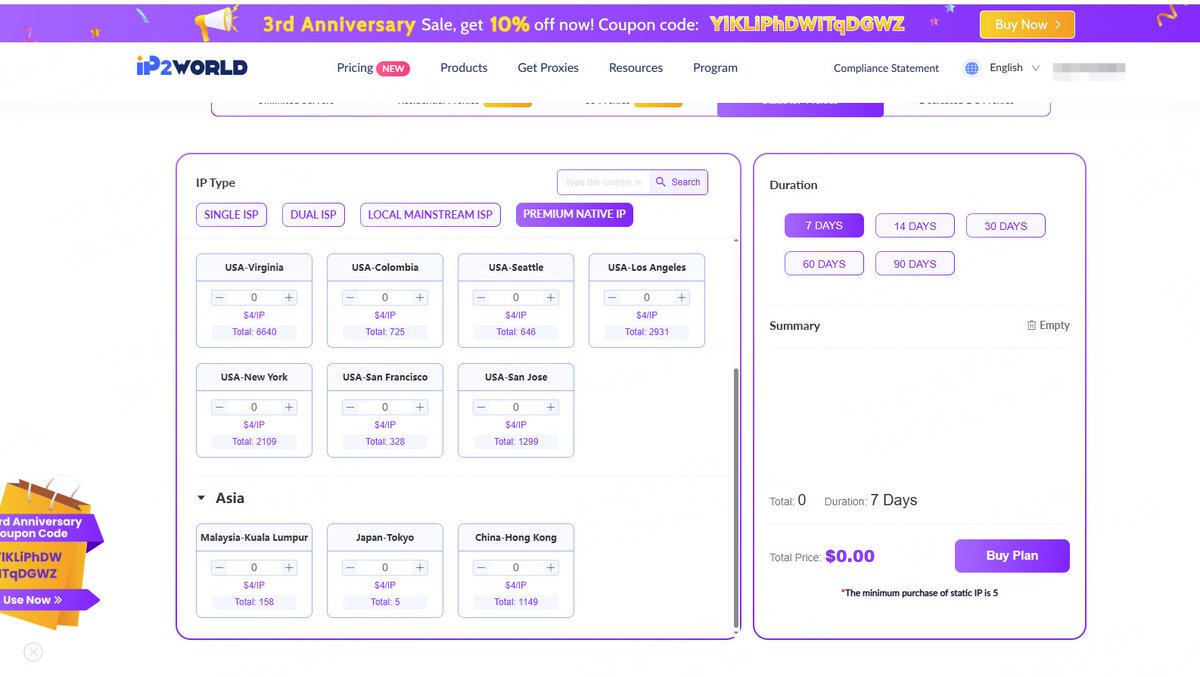The image size is (1200, 677).
Task: Increase USA-Los Angeles quantity with plus
Action: pos(682,298)
